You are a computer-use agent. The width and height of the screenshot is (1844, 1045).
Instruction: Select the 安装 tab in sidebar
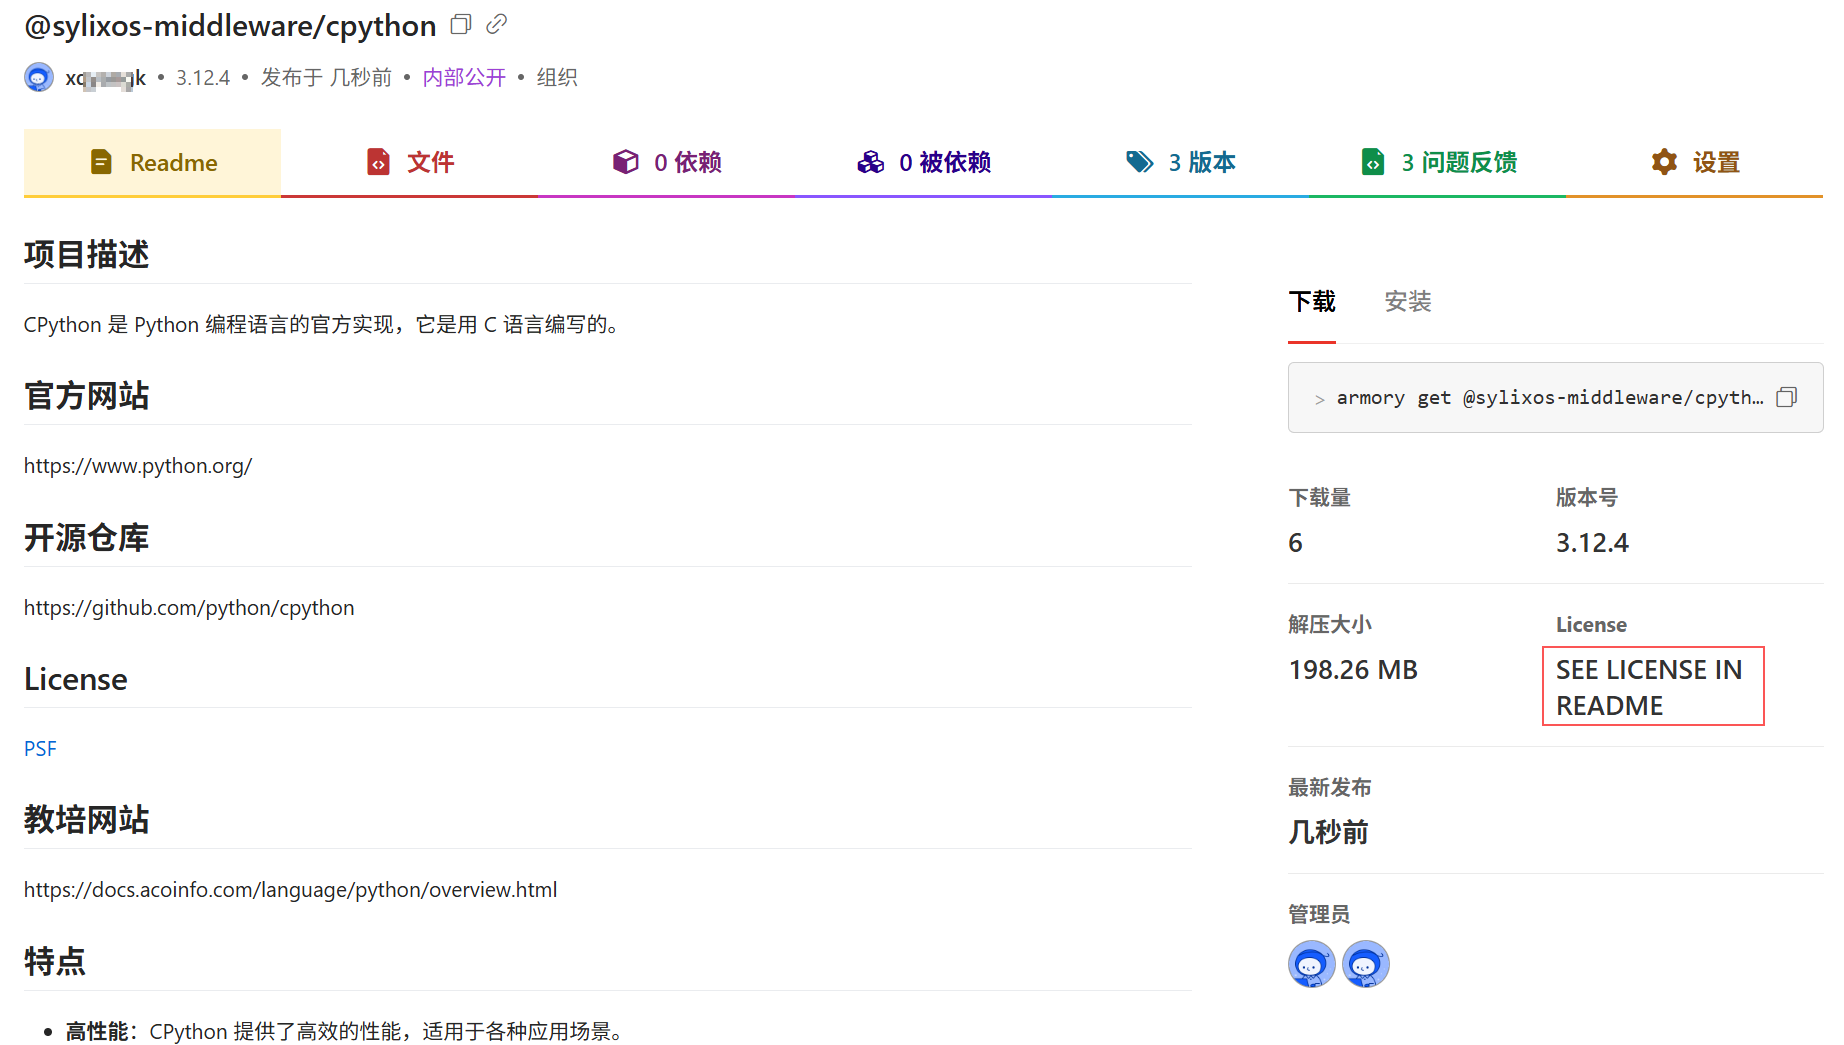point(1408,302)
